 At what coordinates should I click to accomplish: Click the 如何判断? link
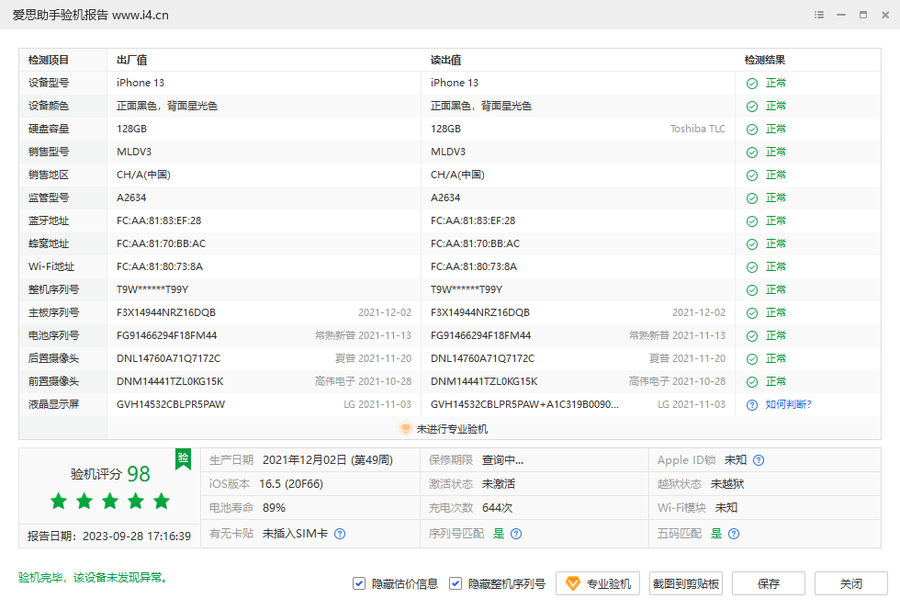tap(788, 404)
